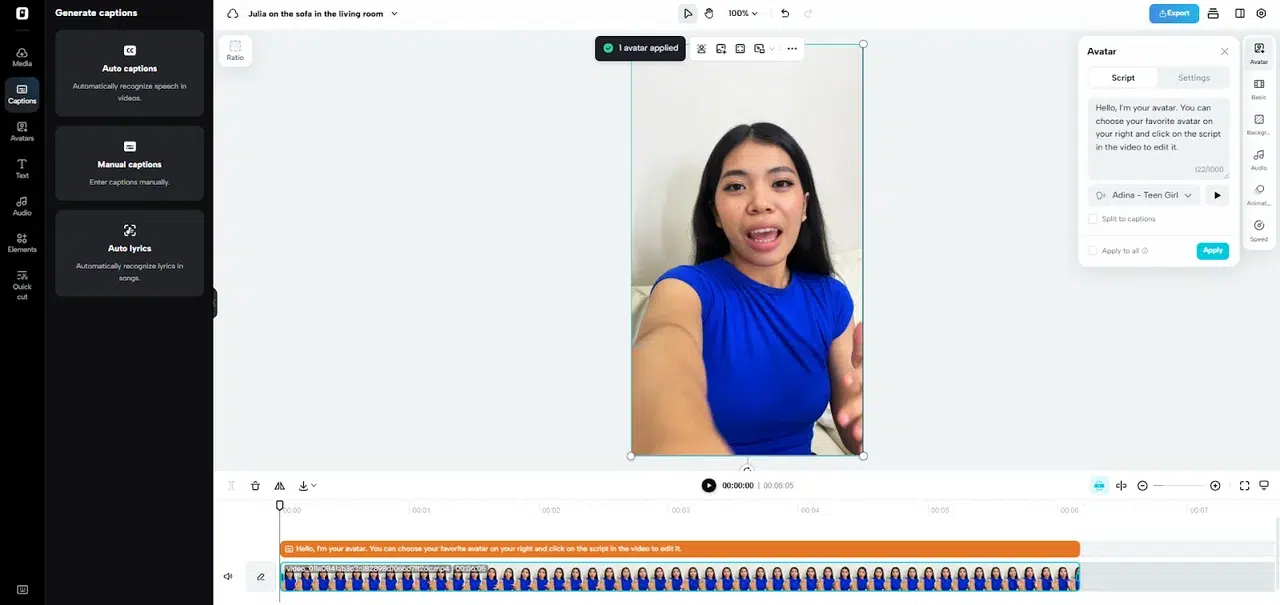Click the Export button
1280x605 pixels.
[1174, 13]
